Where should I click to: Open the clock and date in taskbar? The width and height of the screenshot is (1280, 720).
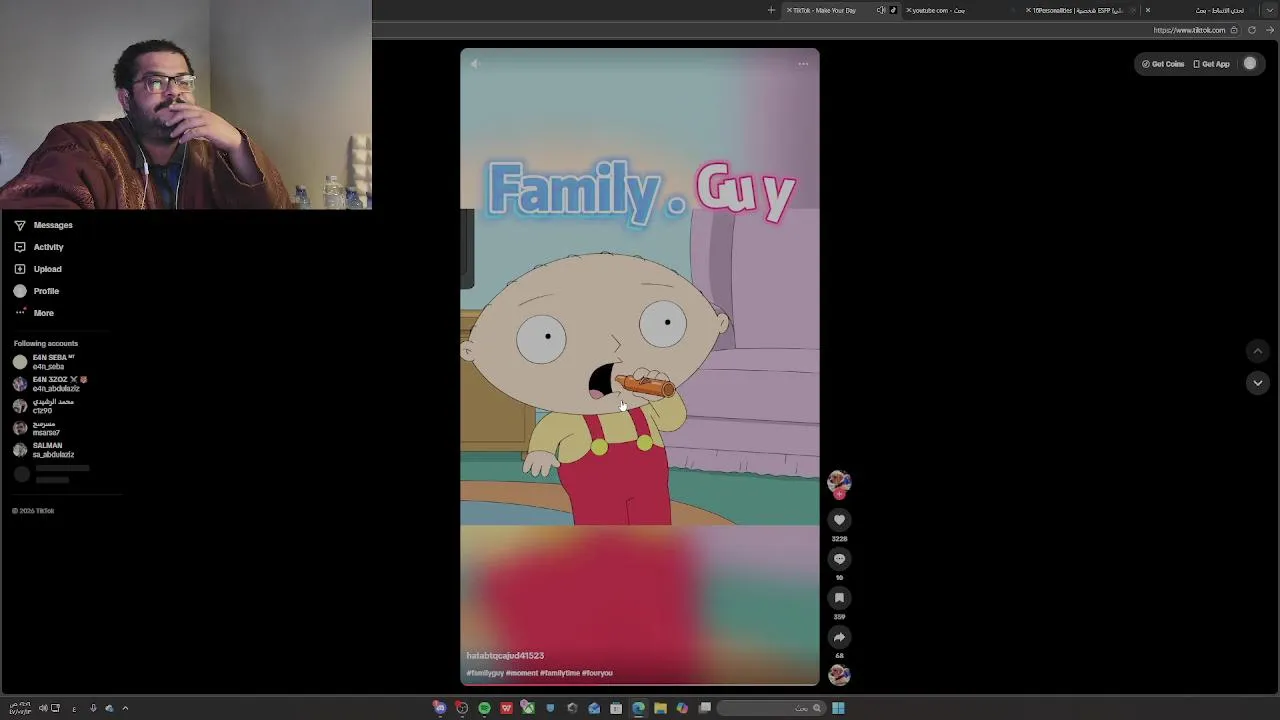click(20, 708)
